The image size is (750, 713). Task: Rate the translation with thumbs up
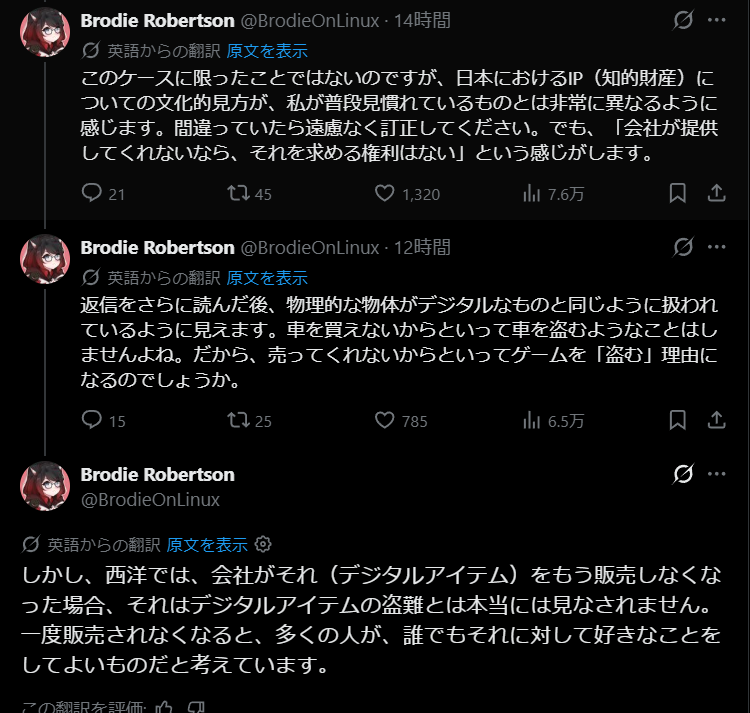(x=164, y=707)
